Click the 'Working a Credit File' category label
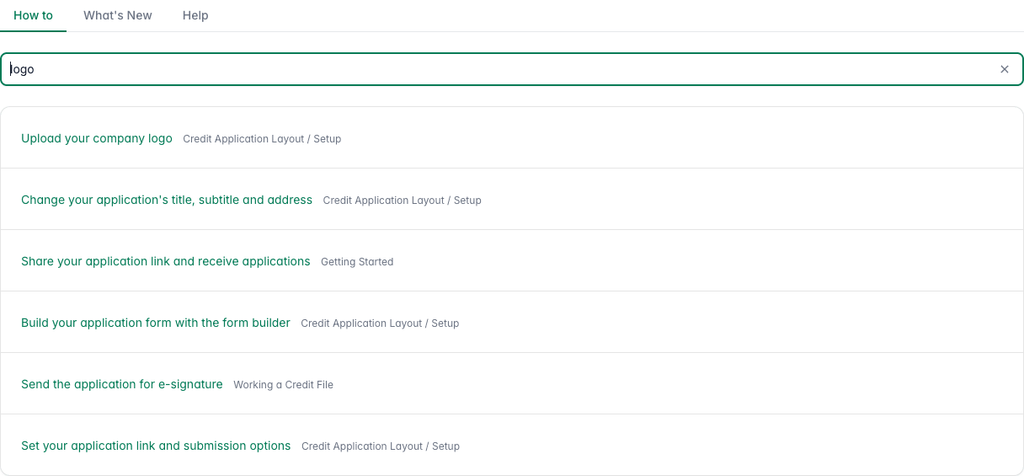The image size is (1024, 476). 283,385
